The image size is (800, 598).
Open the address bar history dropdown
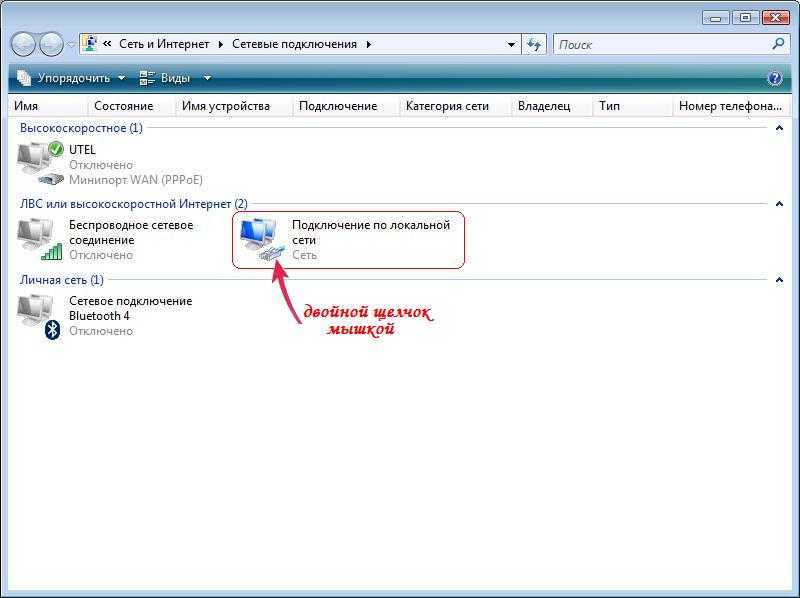(x=511, y=44)
